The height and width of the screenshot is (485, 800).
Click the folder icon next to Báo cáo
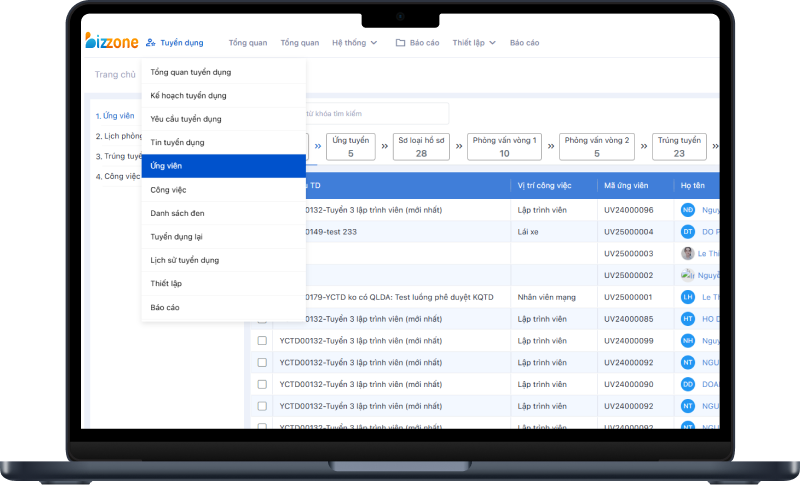click(x=400, y=43)
